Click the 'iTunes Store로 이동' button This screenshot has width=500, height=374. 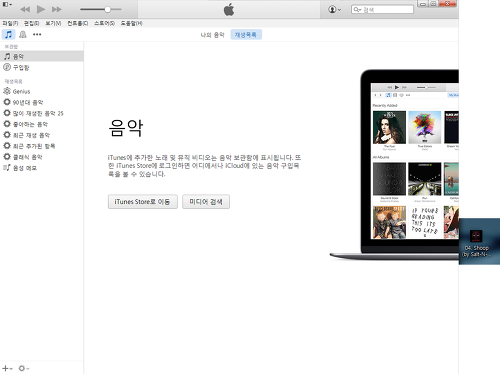point(143,202)
